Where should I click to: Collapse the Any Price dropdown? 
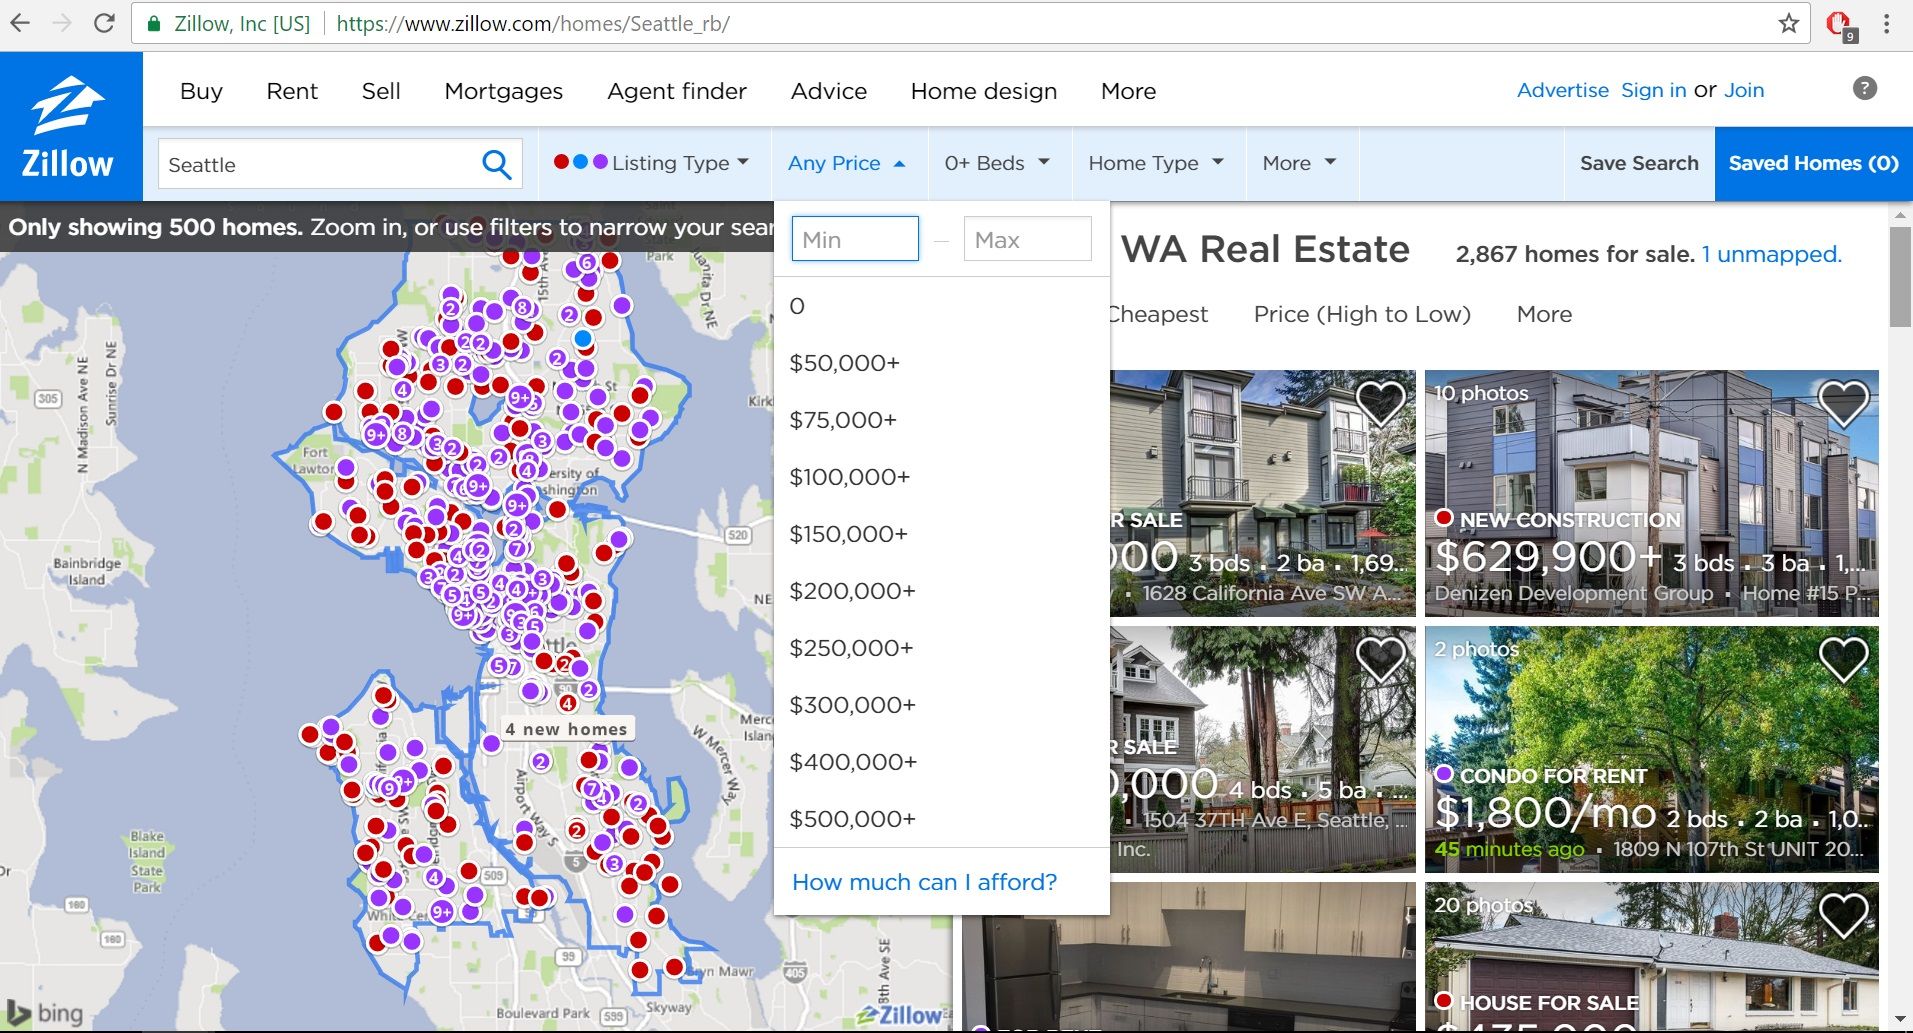coord(847,163)
